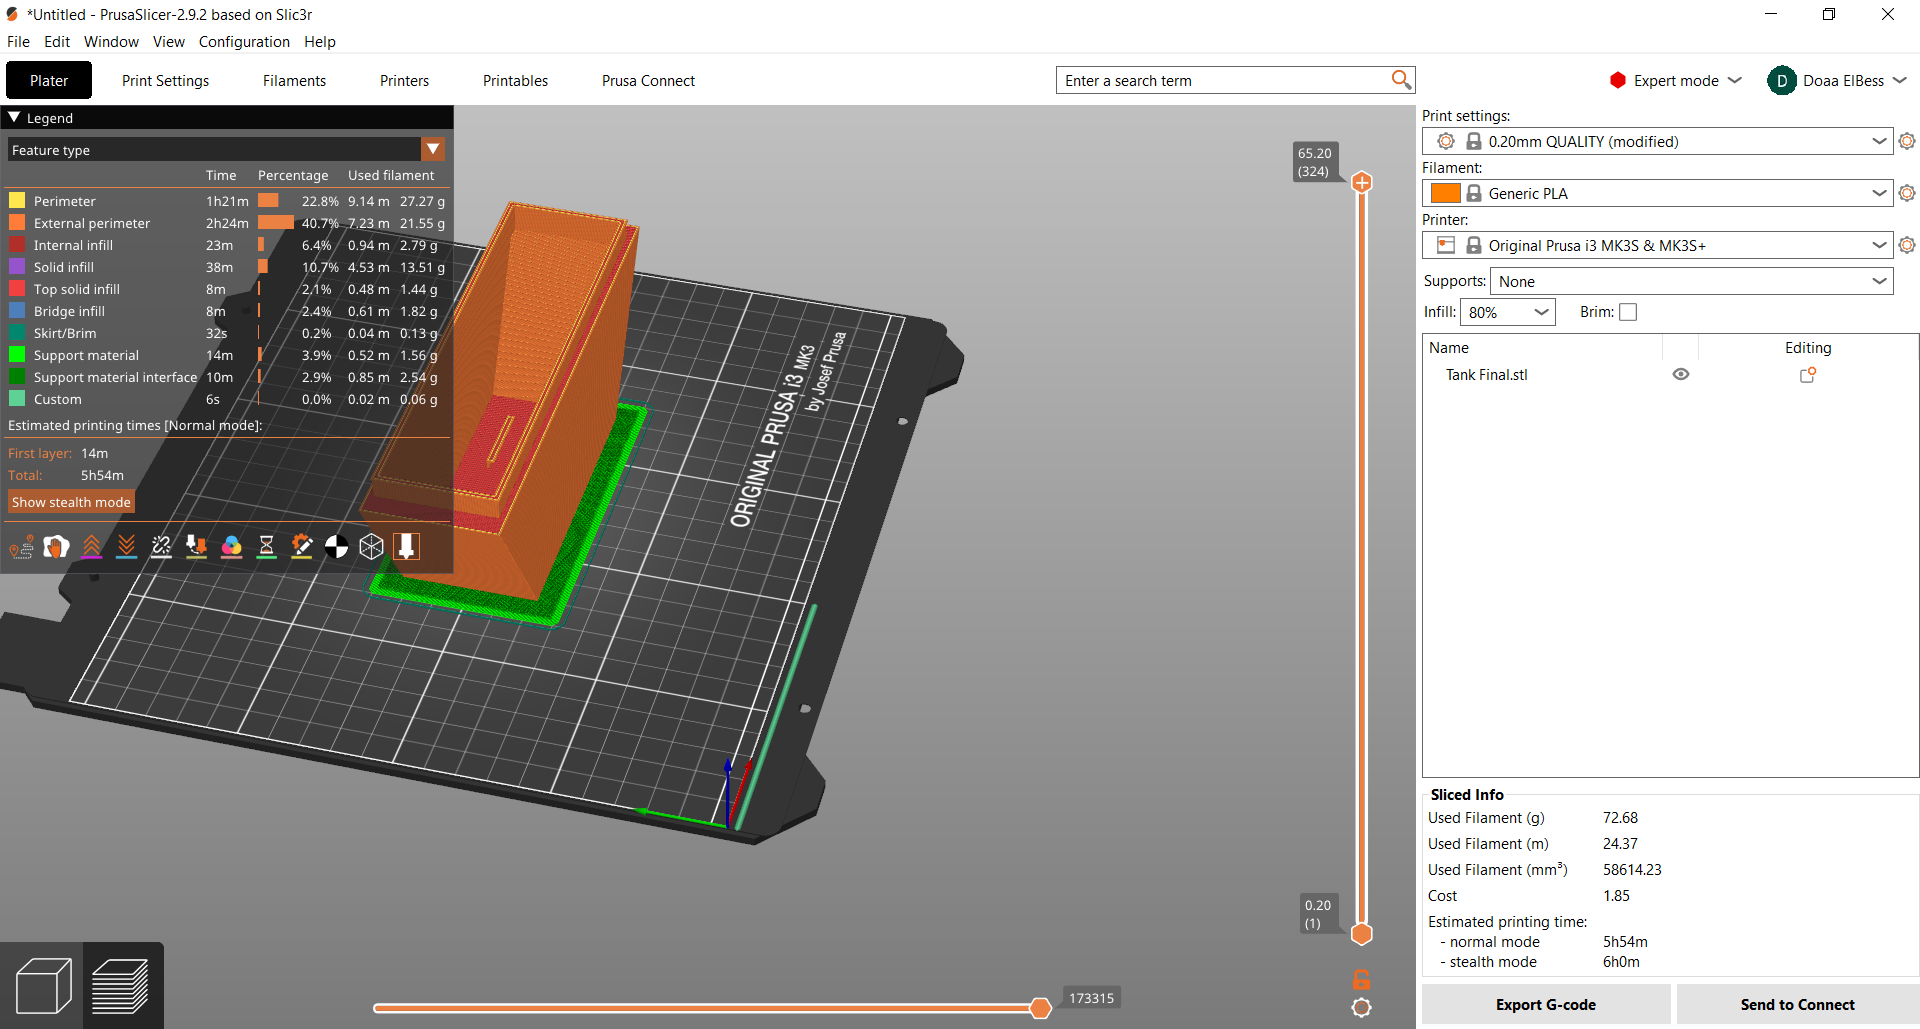Screen dimensions: 1920x1029
Task: Switch to 3D editor cube view
Action: click(43, 986)
